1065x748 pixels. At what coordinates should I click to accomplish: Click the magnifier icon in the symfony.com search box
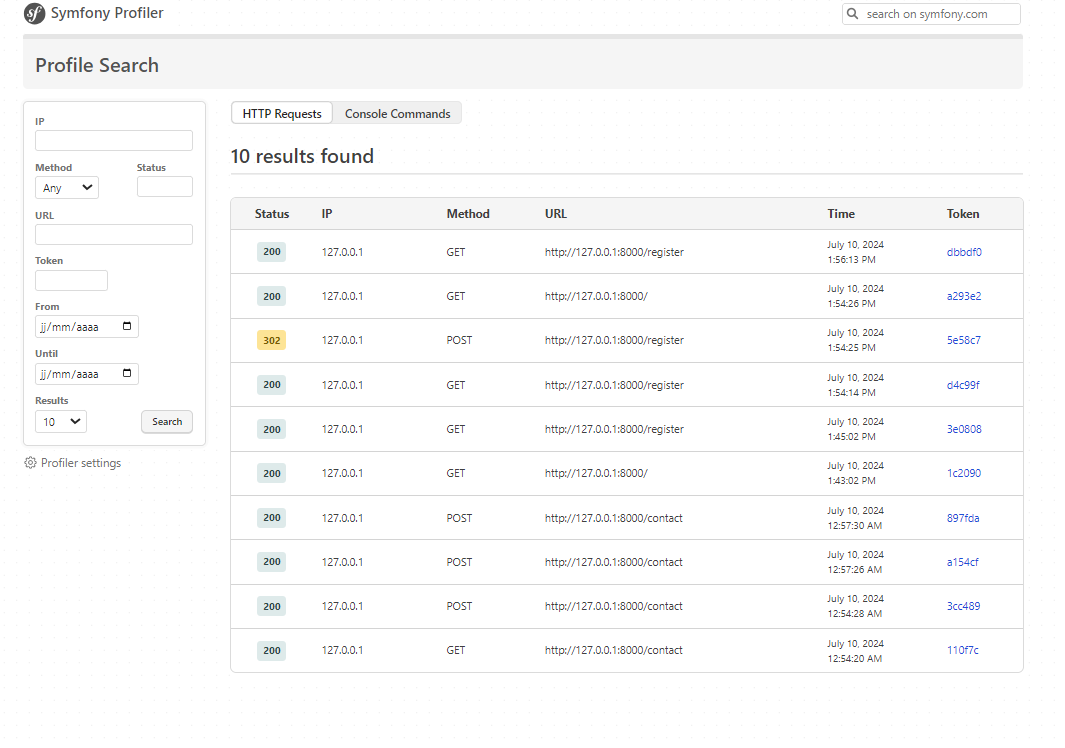(852, 14)
